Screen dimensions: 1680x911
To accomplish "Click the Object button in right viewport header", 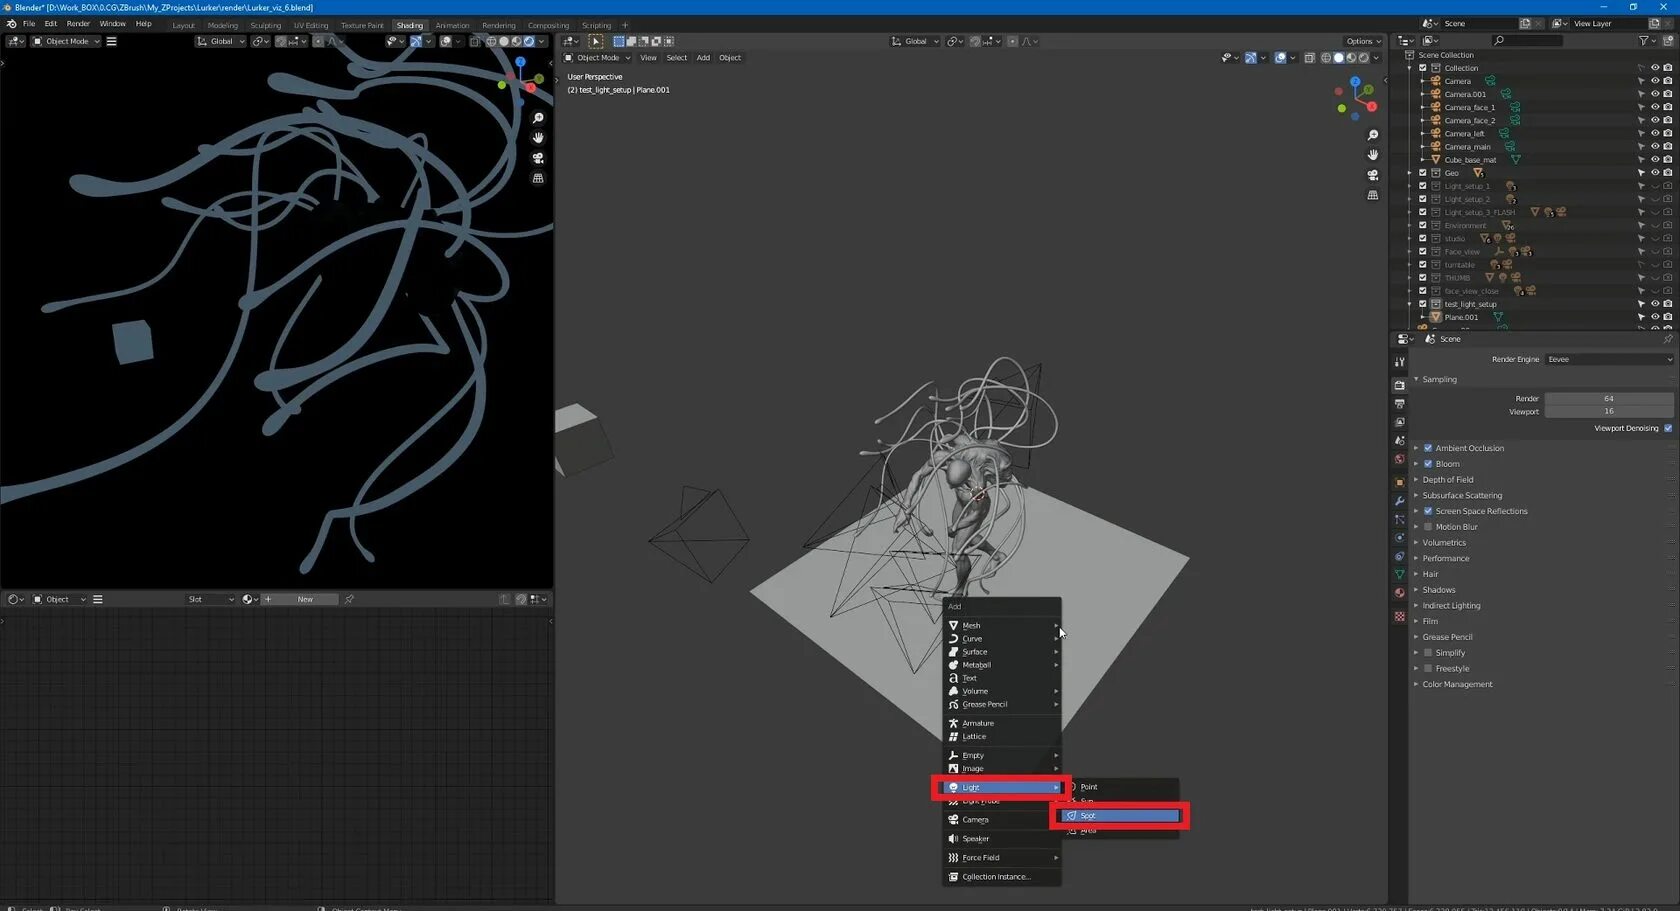I will 730,58.
